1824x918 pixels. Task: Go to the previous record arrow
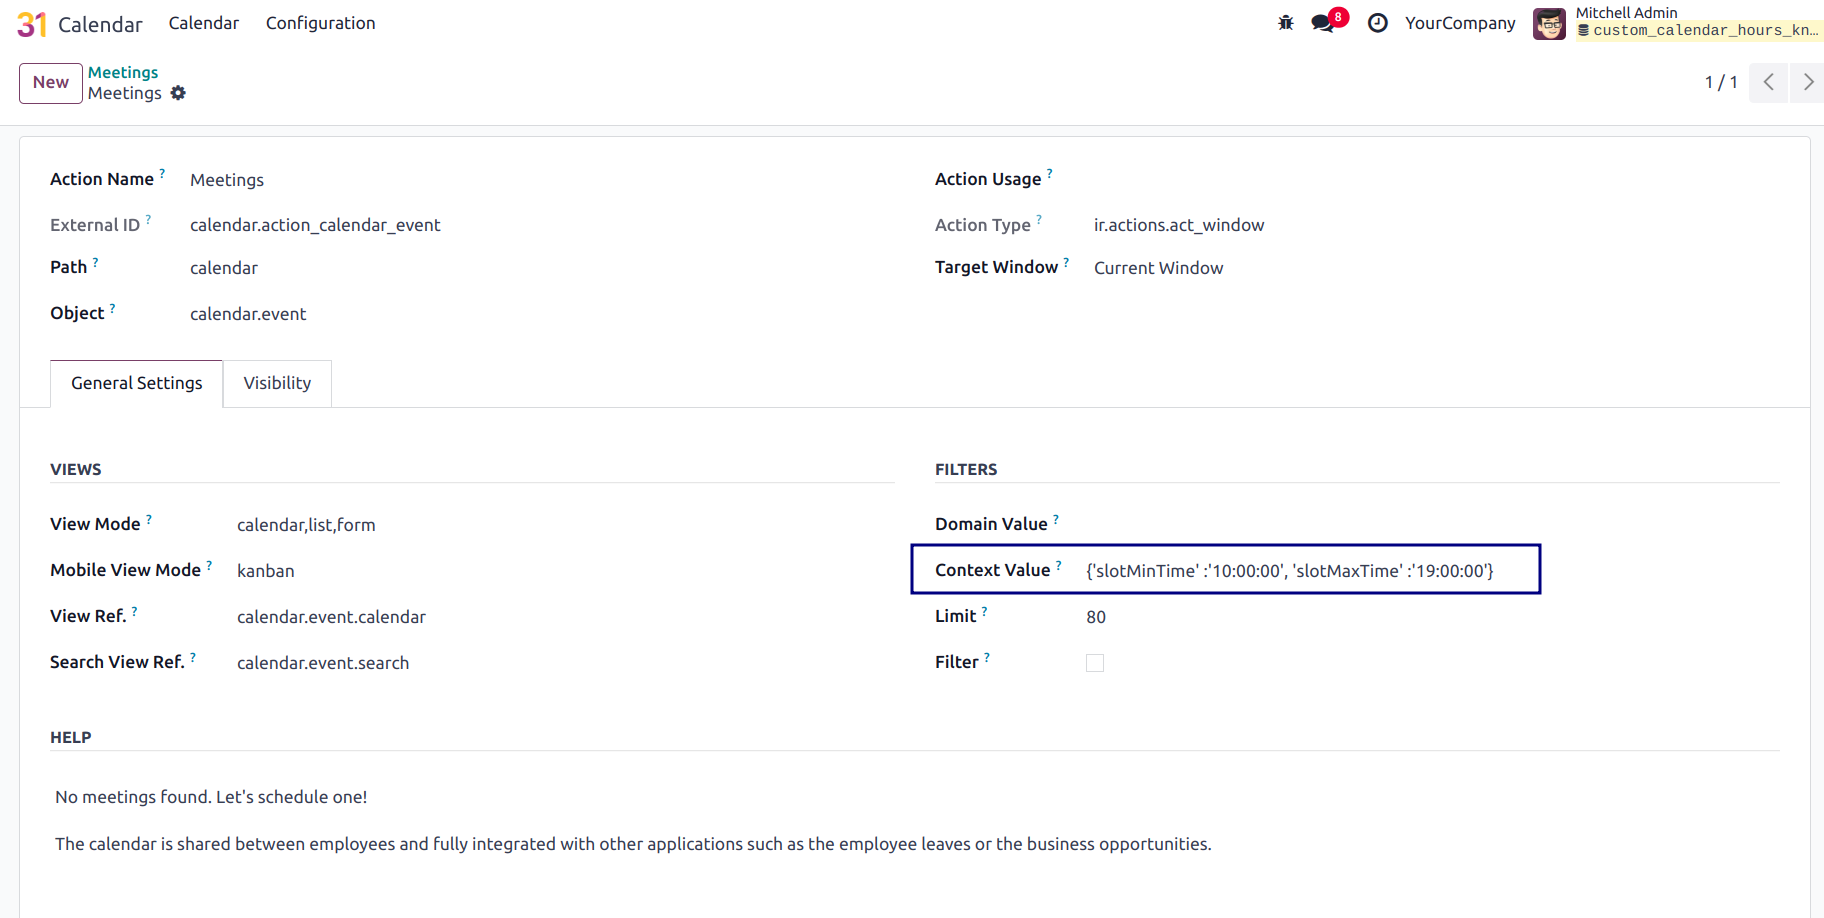[1769, 82]
